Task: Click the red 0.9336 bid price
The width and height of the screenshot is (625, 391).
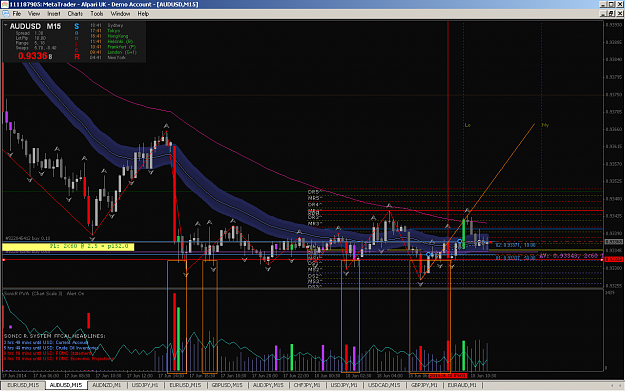Action: [x=33, y=56]
